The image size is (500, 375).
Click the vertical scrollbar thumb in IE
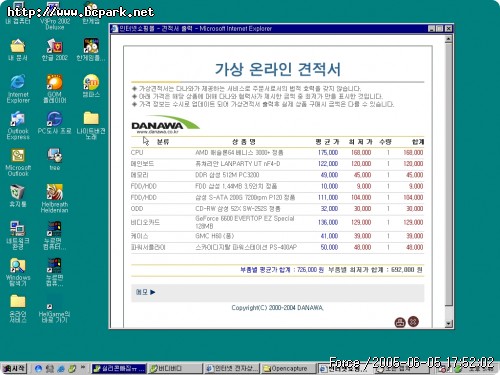click(449, 174)
